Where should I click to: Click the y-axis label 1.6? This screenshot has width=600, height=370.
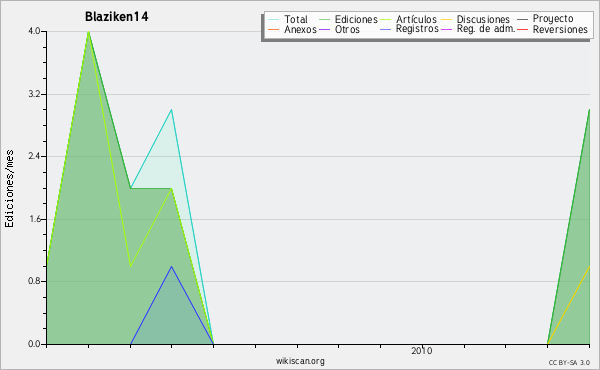tap(34, 219)
